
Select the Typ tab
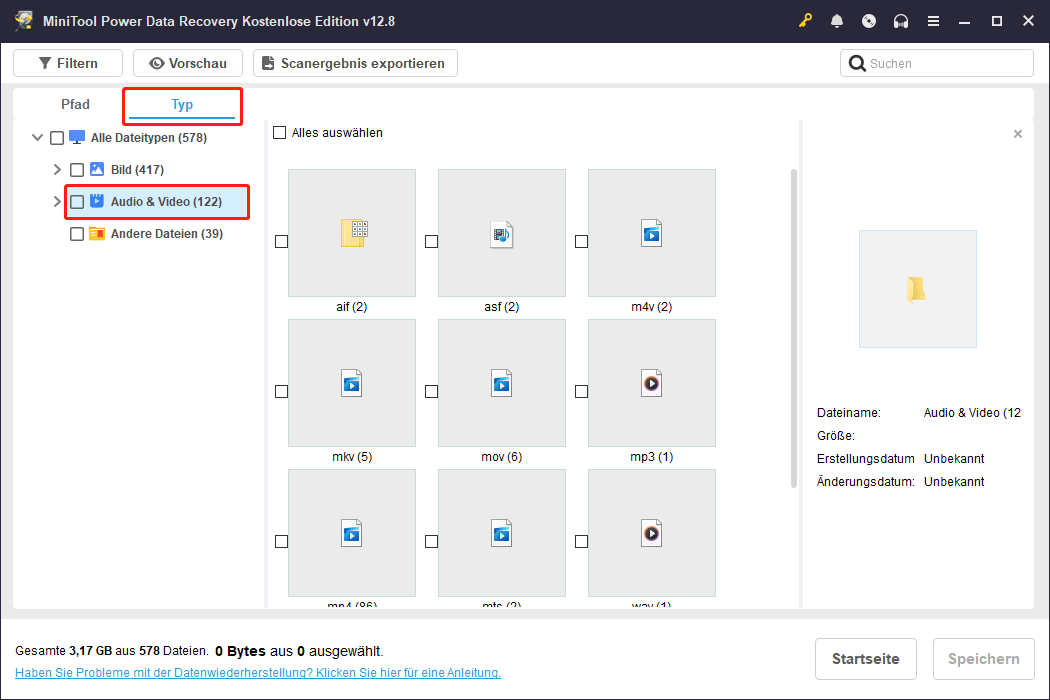182,105
